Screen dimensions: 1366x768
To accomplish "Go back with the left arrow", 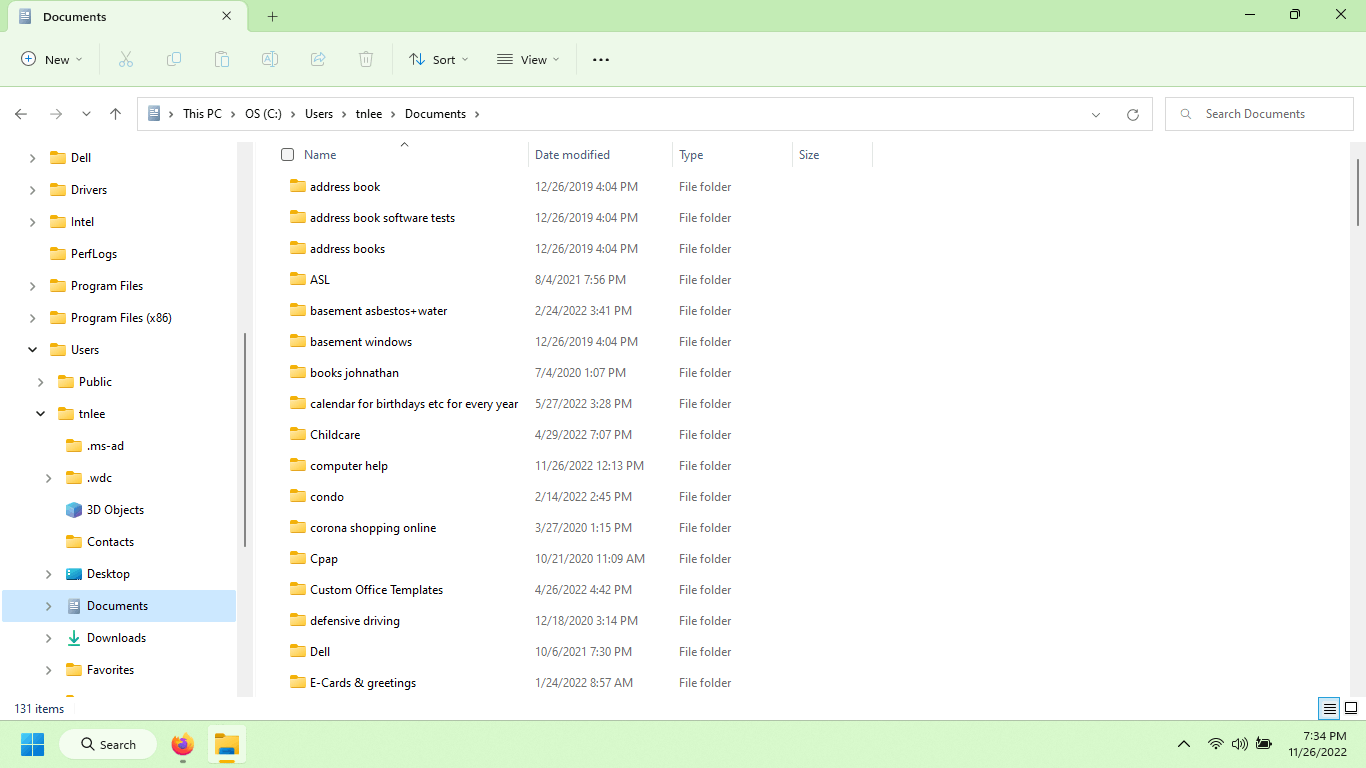I will click(x=21, y=114).
